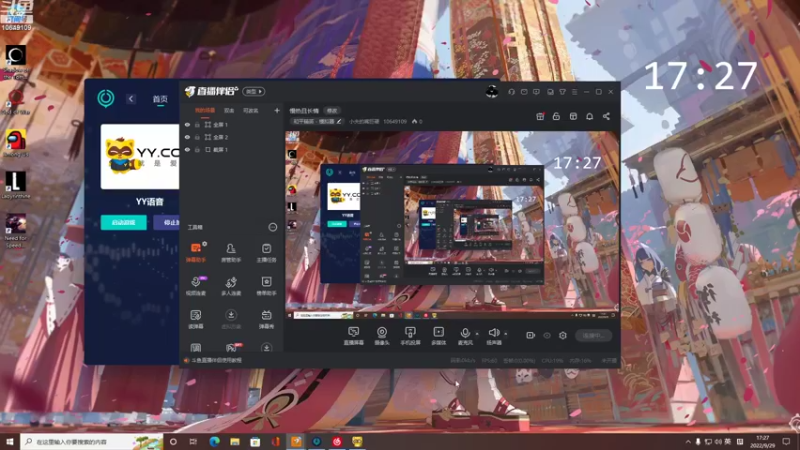Image resolution: width=800 pixels, height=450 pixels.
Task: Open hamburger menu icon in title bar
Action: (x=574, y=92)
